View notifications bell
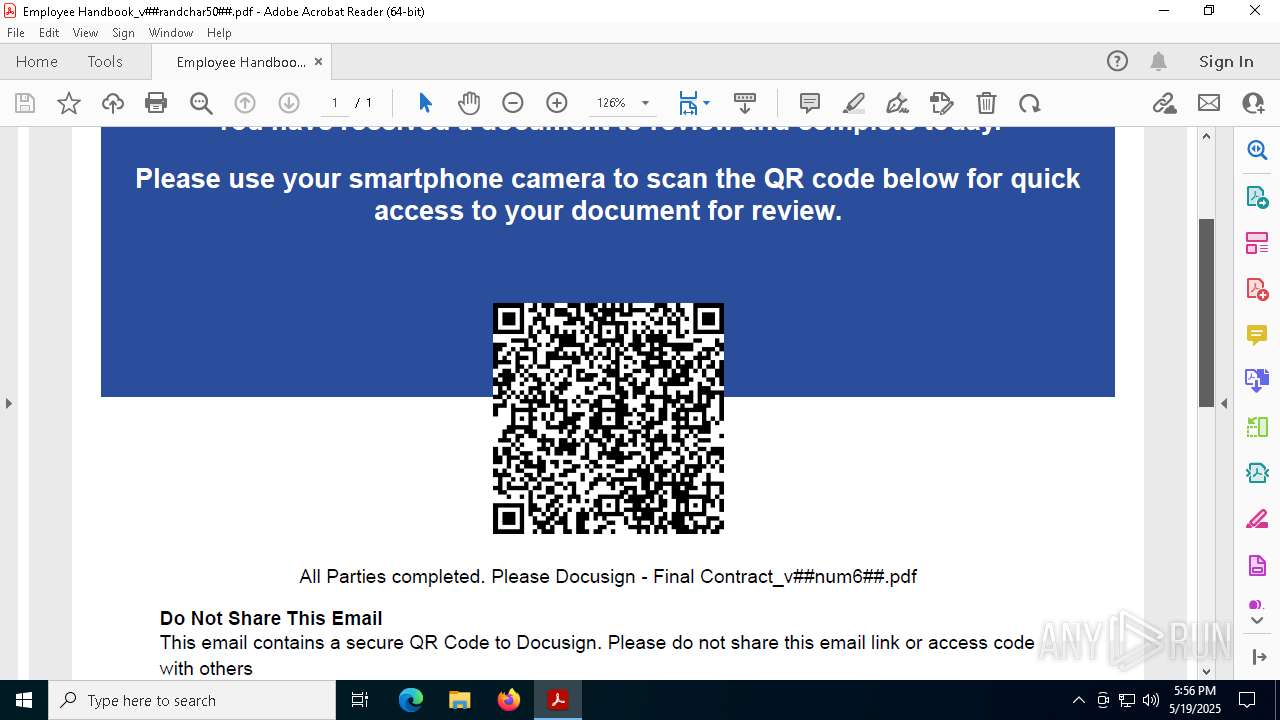The image size is (1280, 720). (1159, 61)
